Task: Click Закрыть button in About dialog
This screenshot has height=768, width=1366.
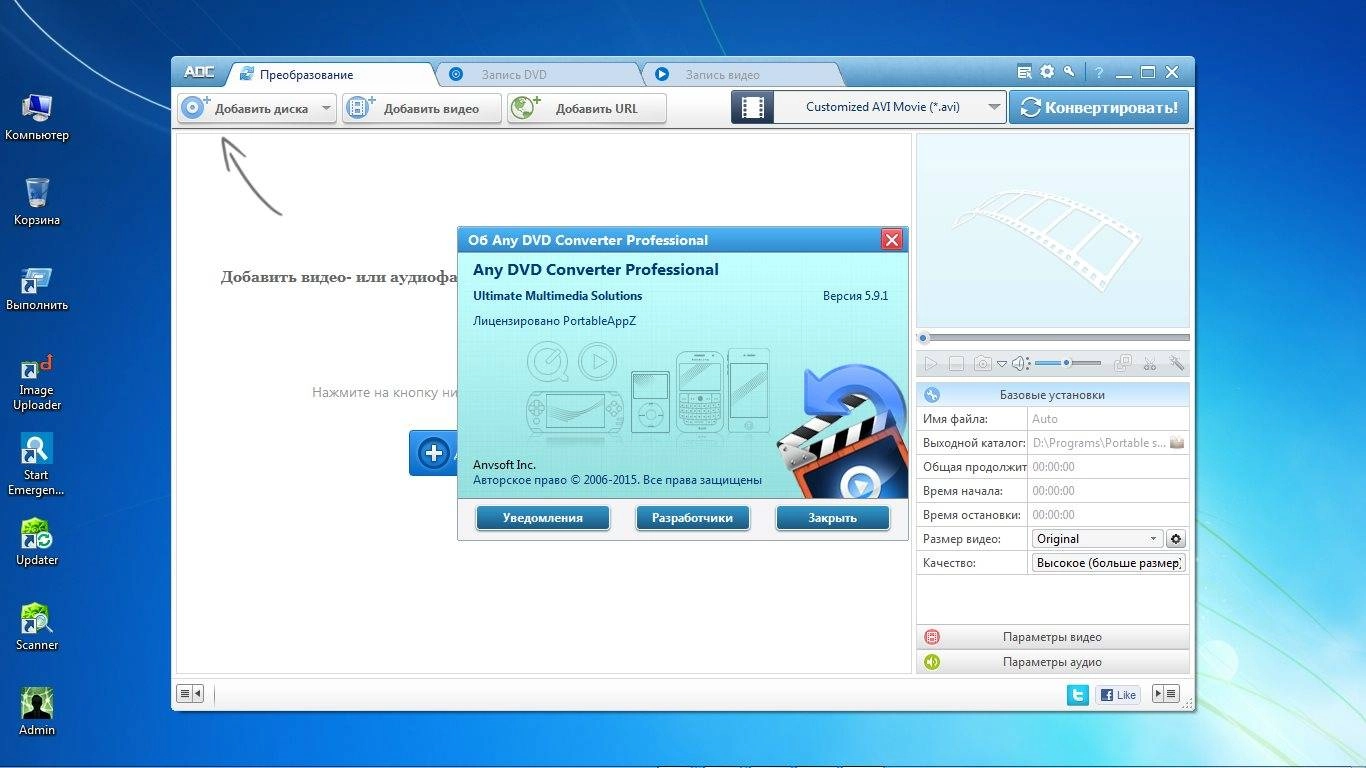Action: pyautogui.click(x=832, y=518)
